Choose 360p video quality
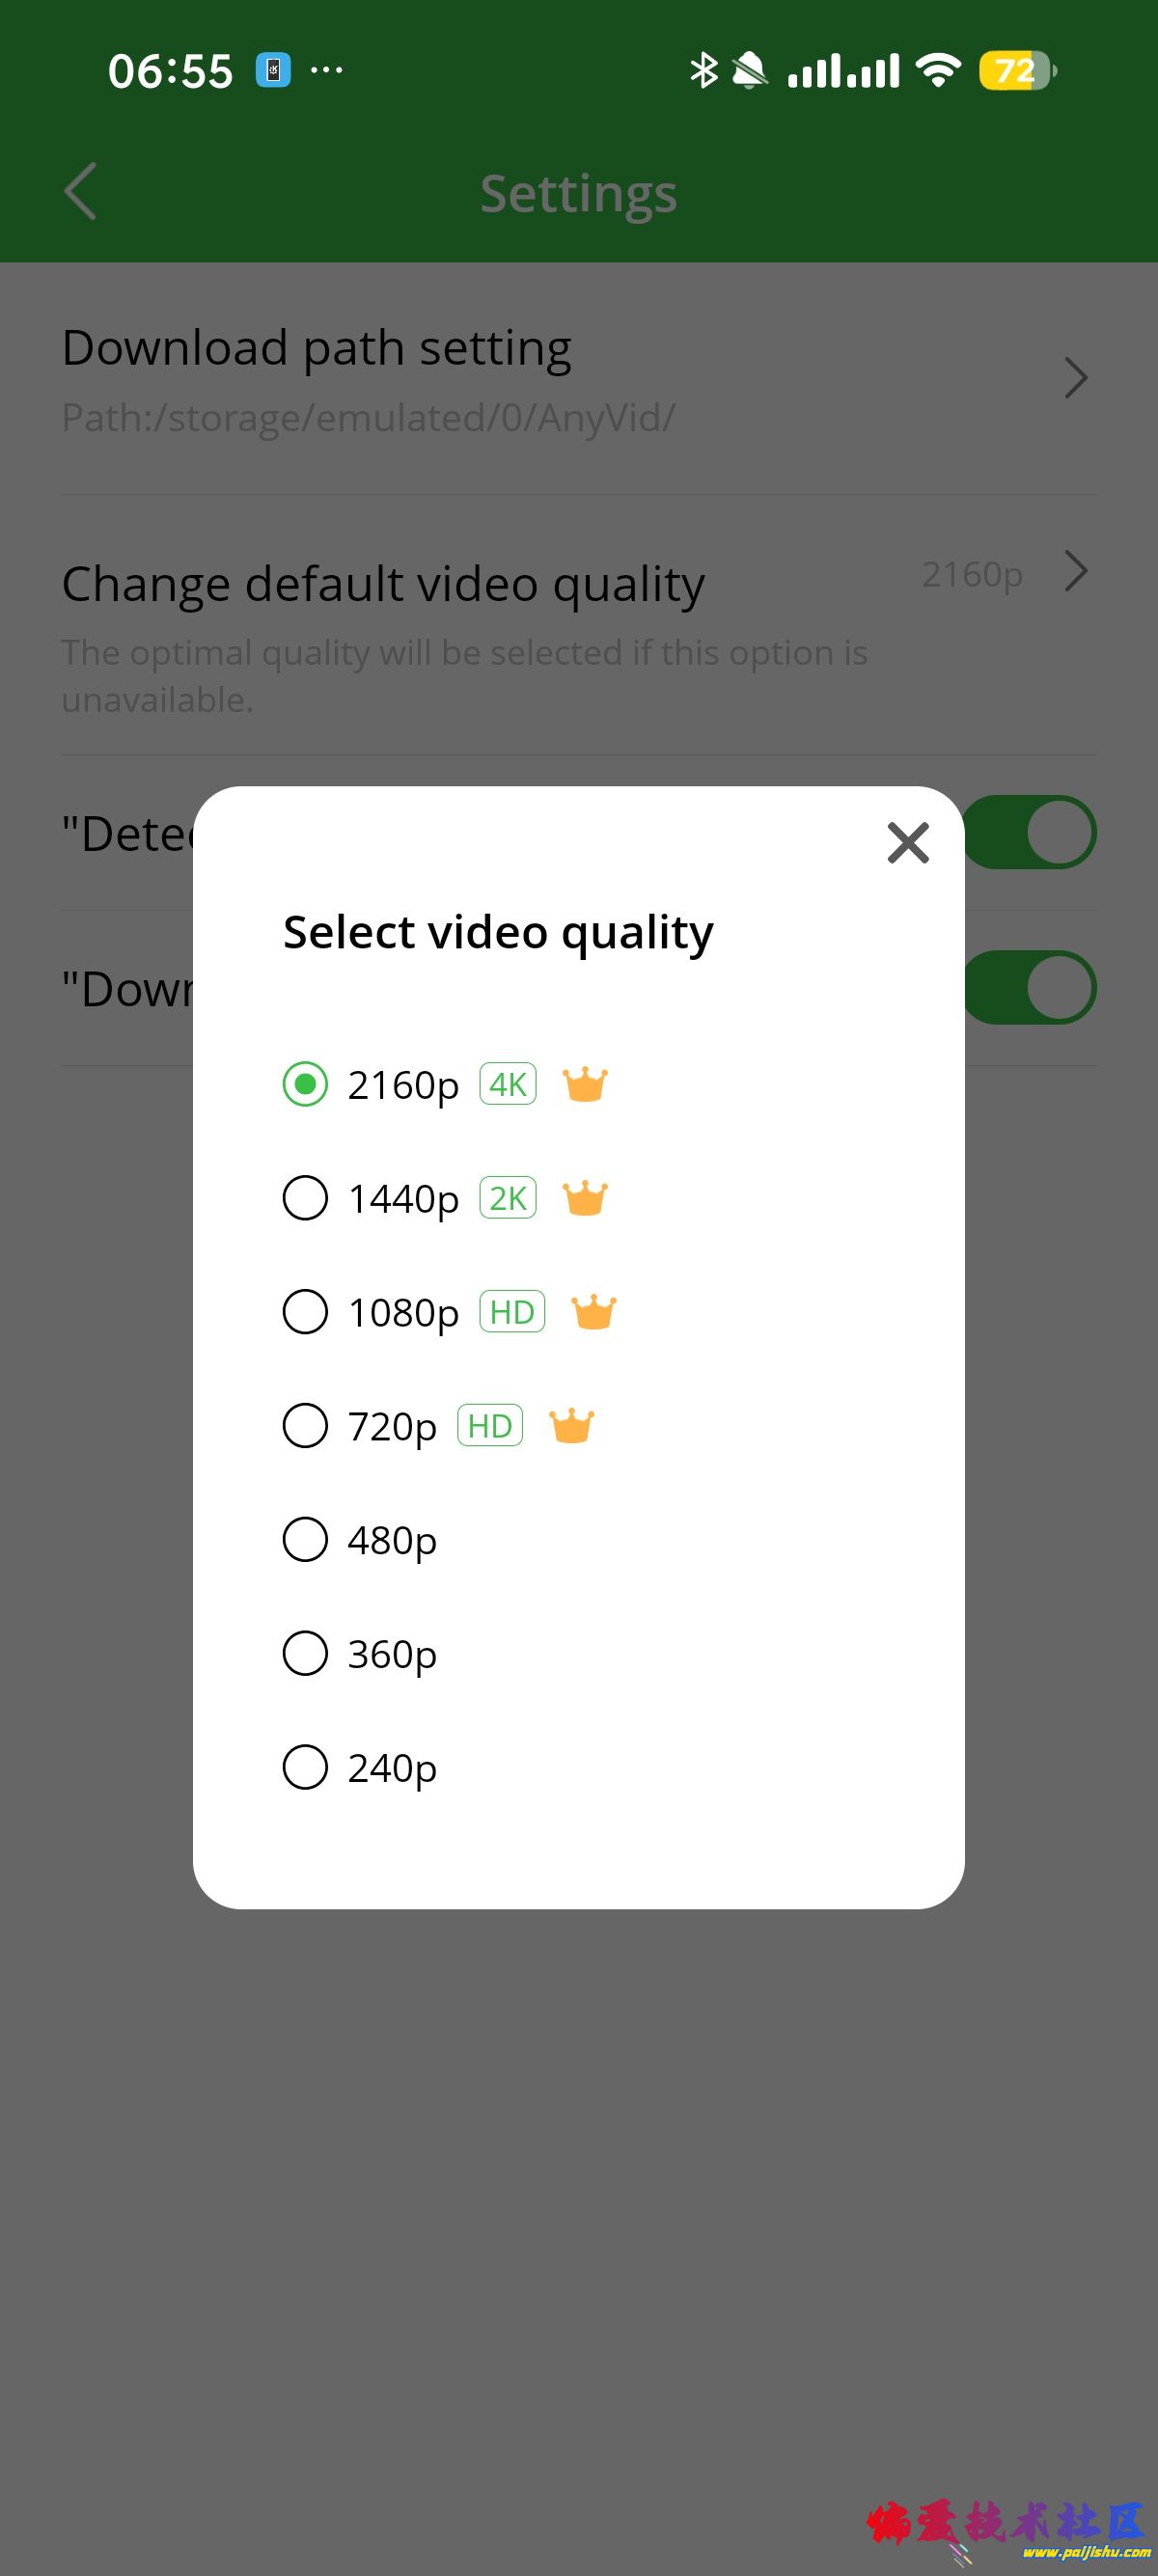The image size is (1158, 2576). coord(306,1654)
